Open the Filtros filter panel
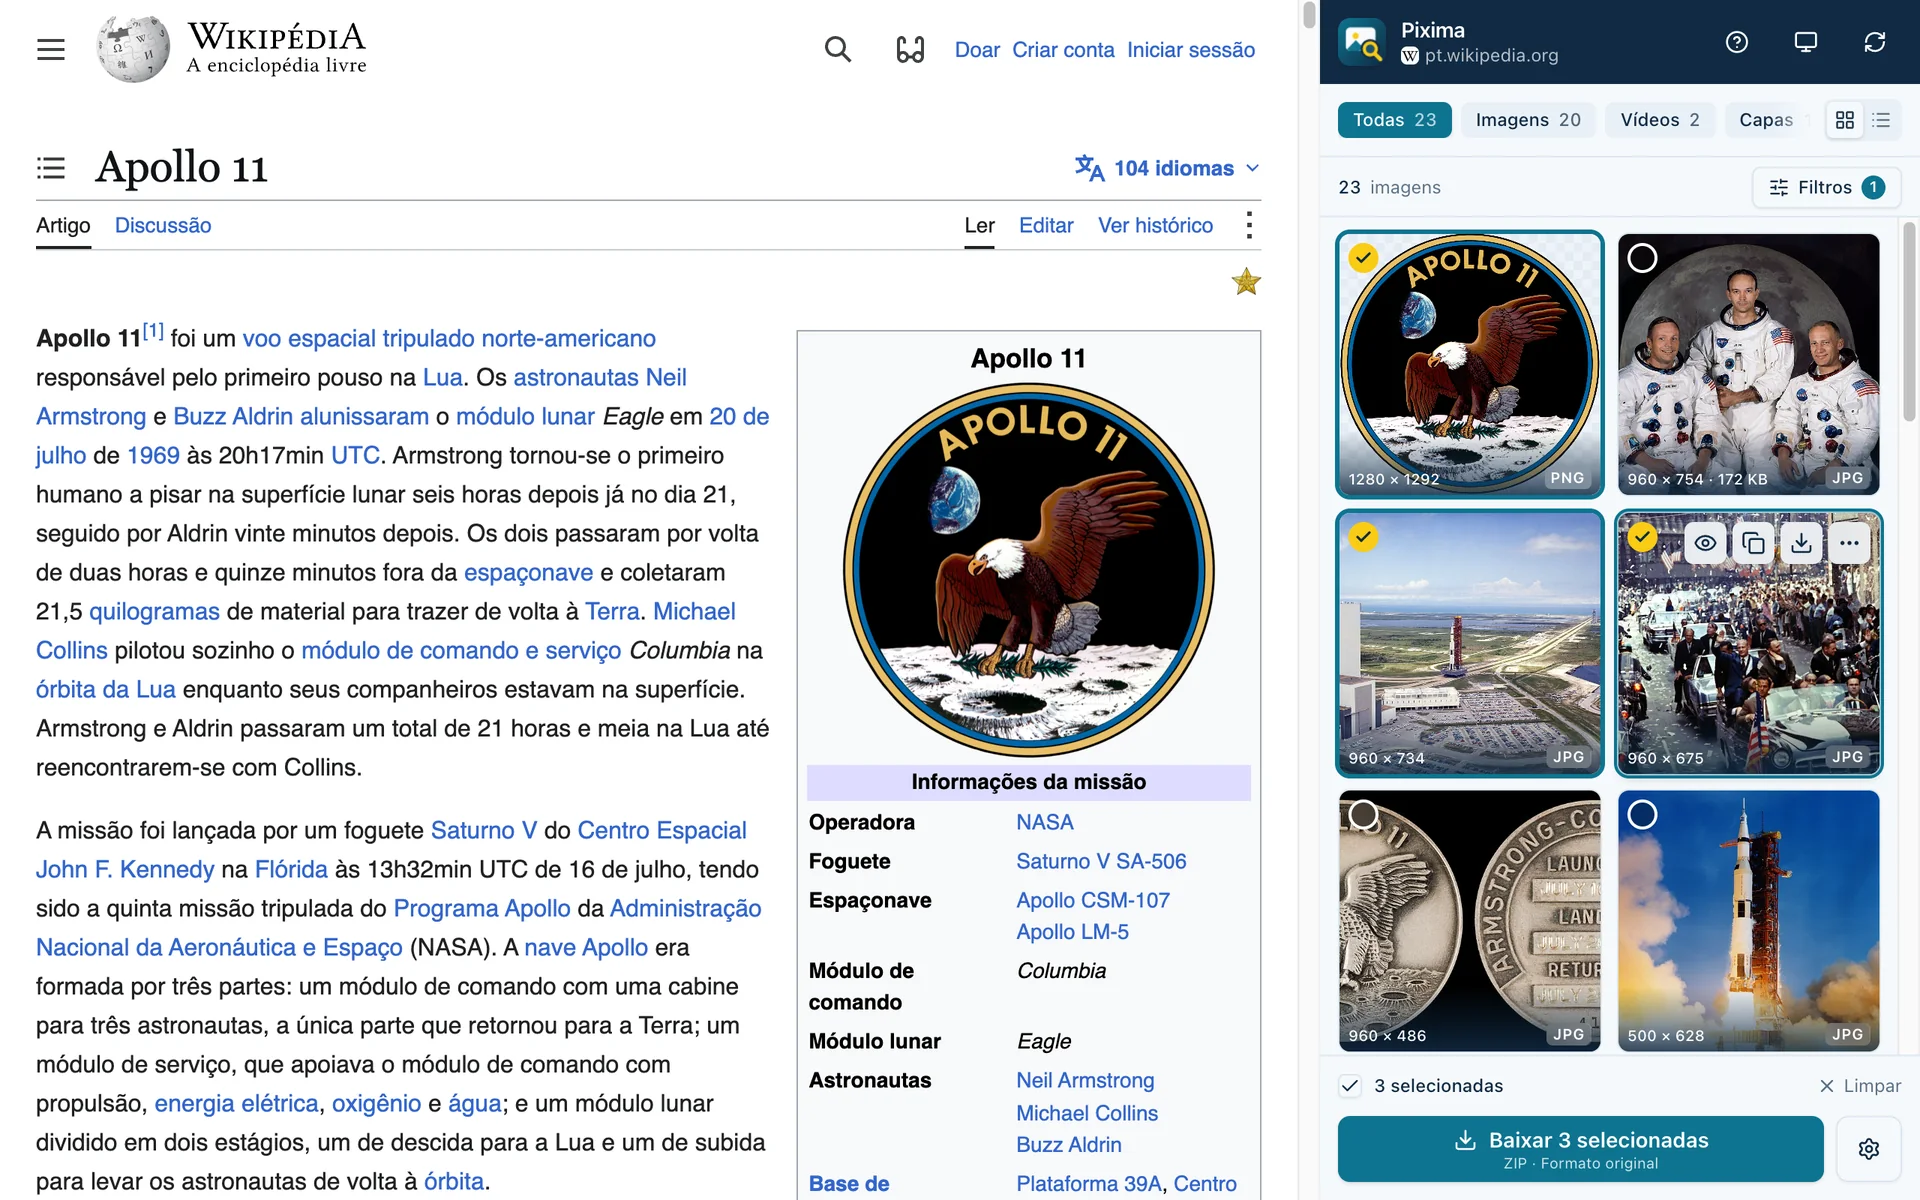 click(1826, 187)
